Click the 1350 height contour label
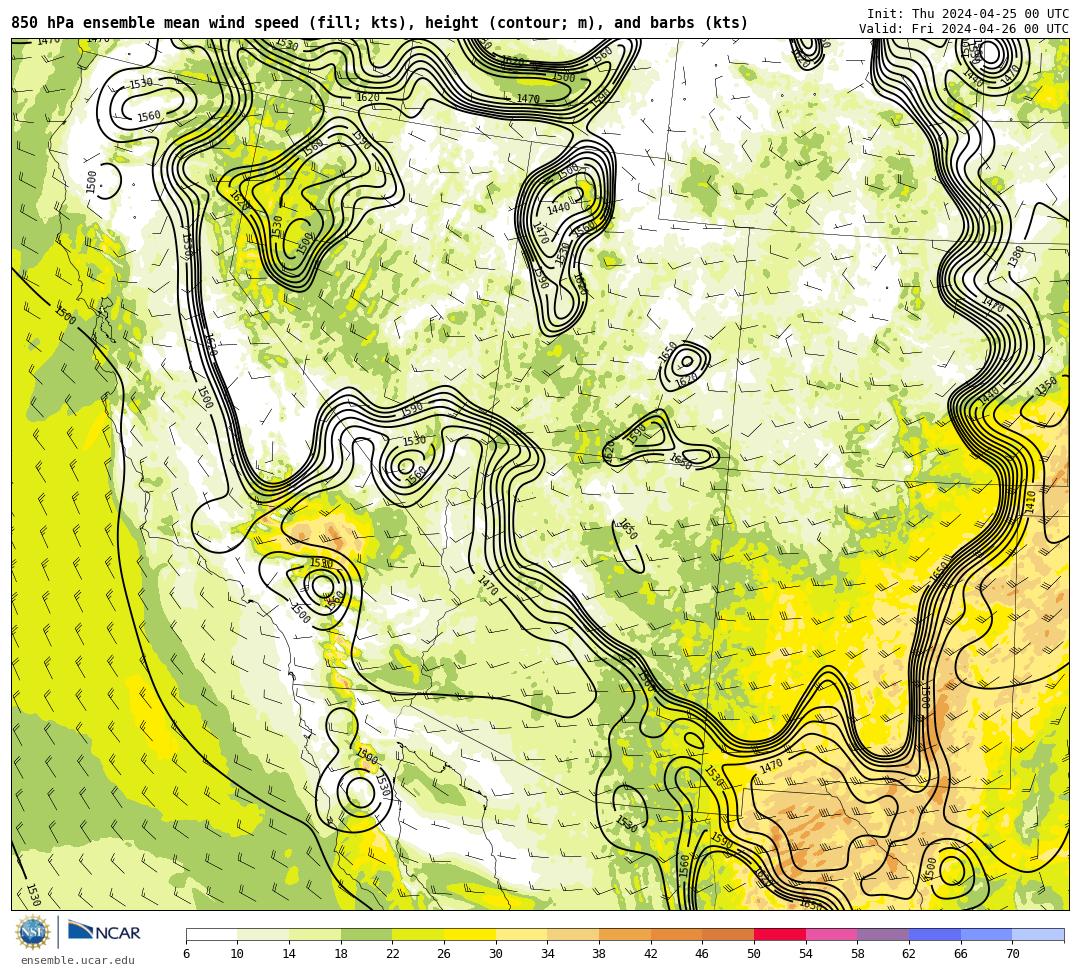1080x973 pixels. (1046, 386)
